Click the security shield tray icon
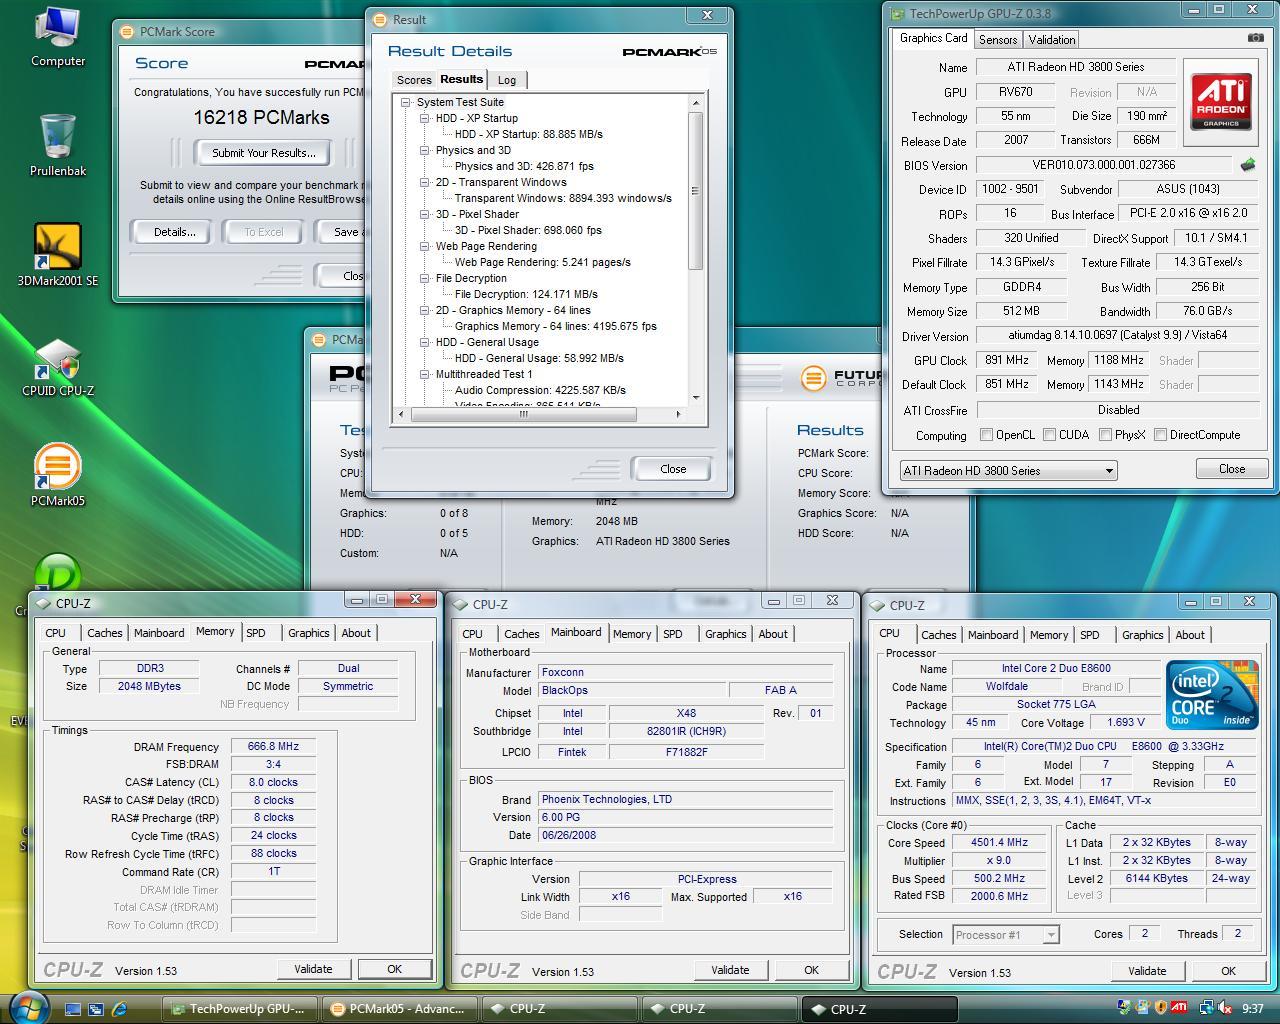 [x=1160, y=1008]
